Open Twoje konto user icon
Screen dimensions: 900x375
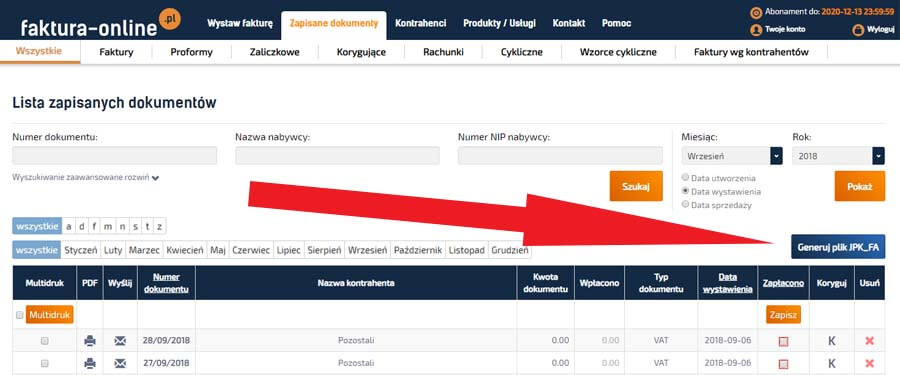[x=756, y=30]
